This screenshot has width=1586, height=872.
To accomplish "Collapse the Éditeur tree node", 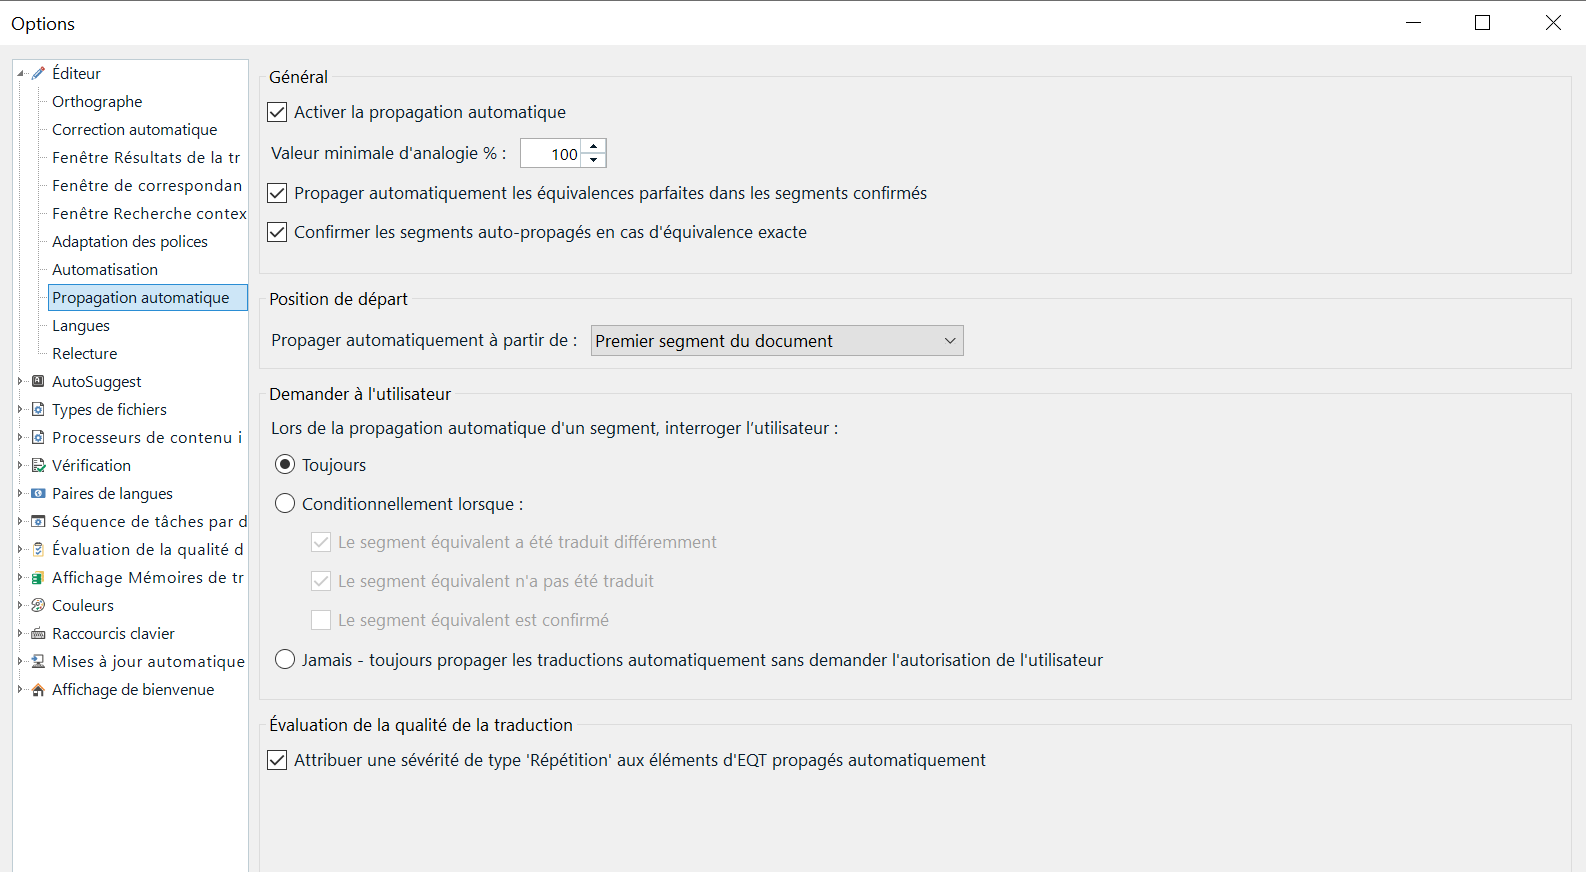I will pos(21,73).
